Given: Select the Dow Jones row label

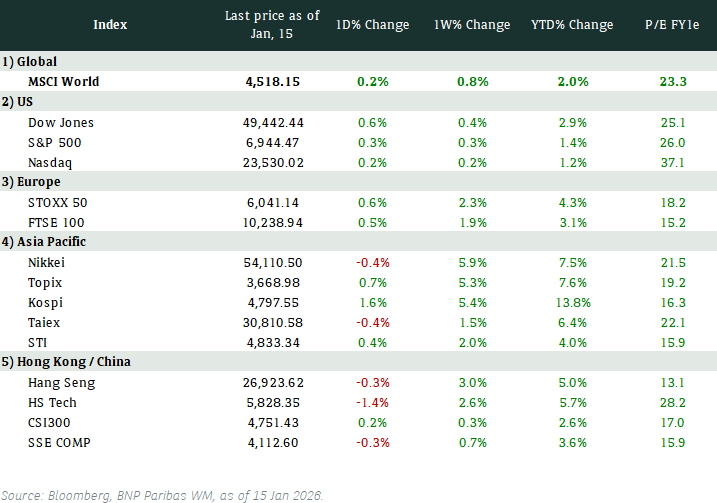Looking at the screenshot, I should coord(61,122).
